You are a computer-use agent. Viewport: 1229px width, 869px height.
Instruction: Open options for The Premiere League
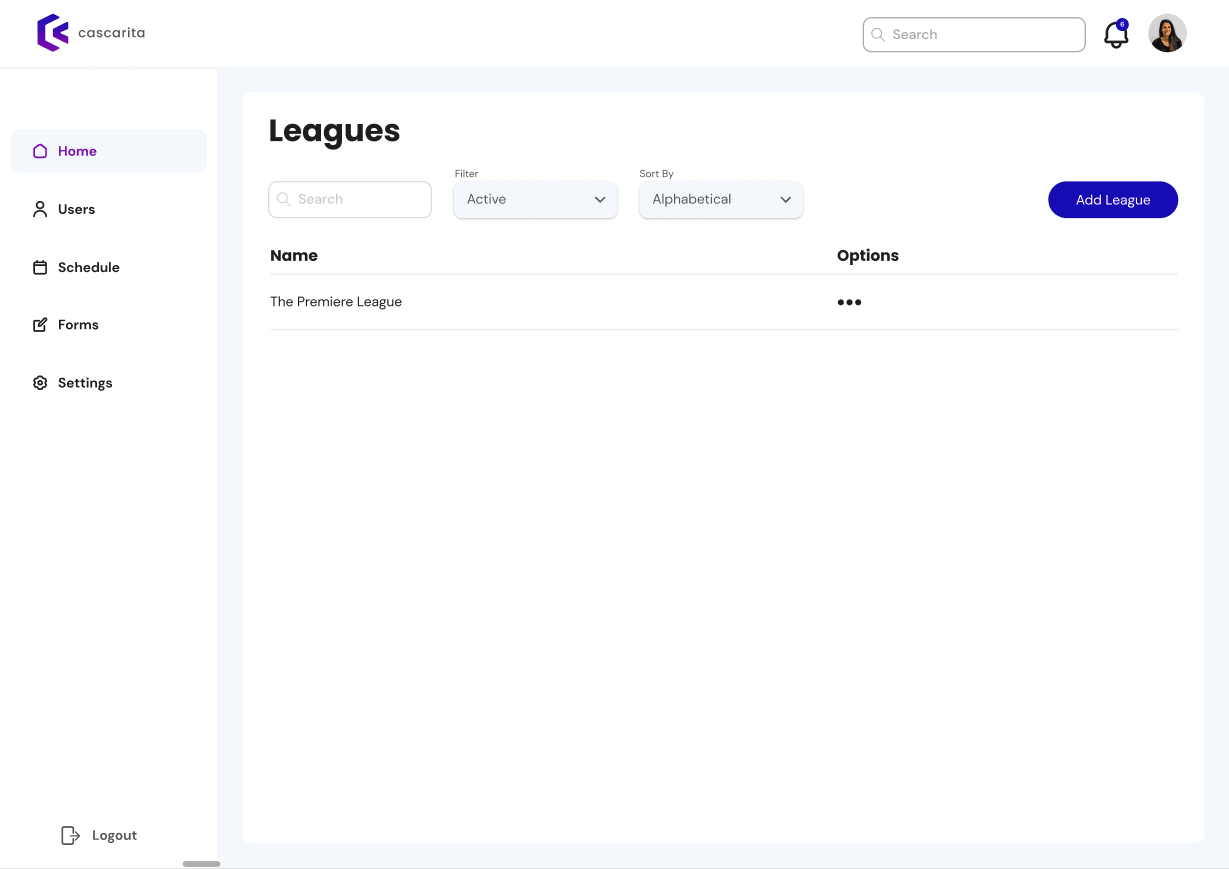[x=849, y=302]
